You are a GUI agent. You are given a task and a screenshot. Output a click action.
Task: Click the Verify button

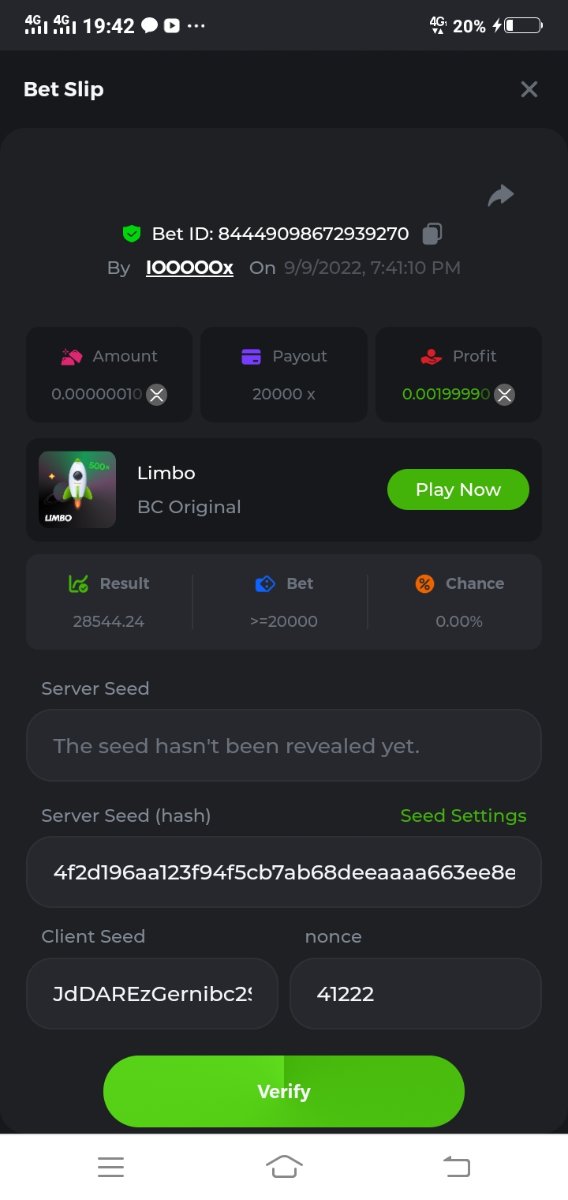pos(284,1091)
